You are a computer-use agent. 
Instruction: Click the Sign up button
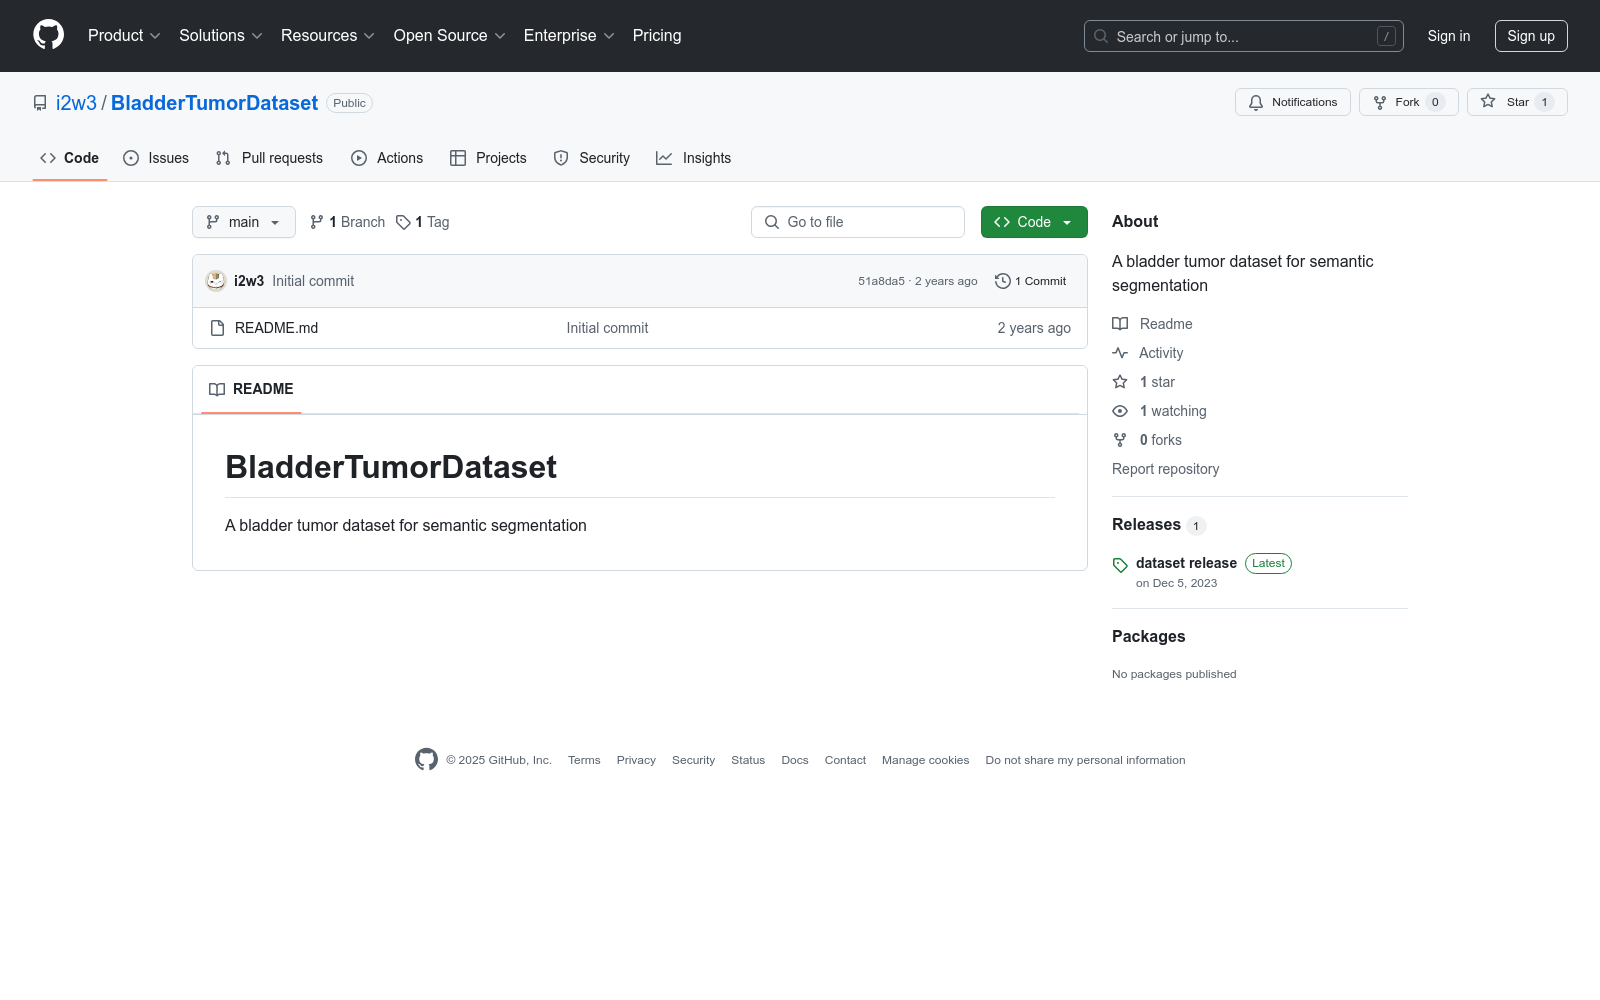click(x=1530, y=36)
